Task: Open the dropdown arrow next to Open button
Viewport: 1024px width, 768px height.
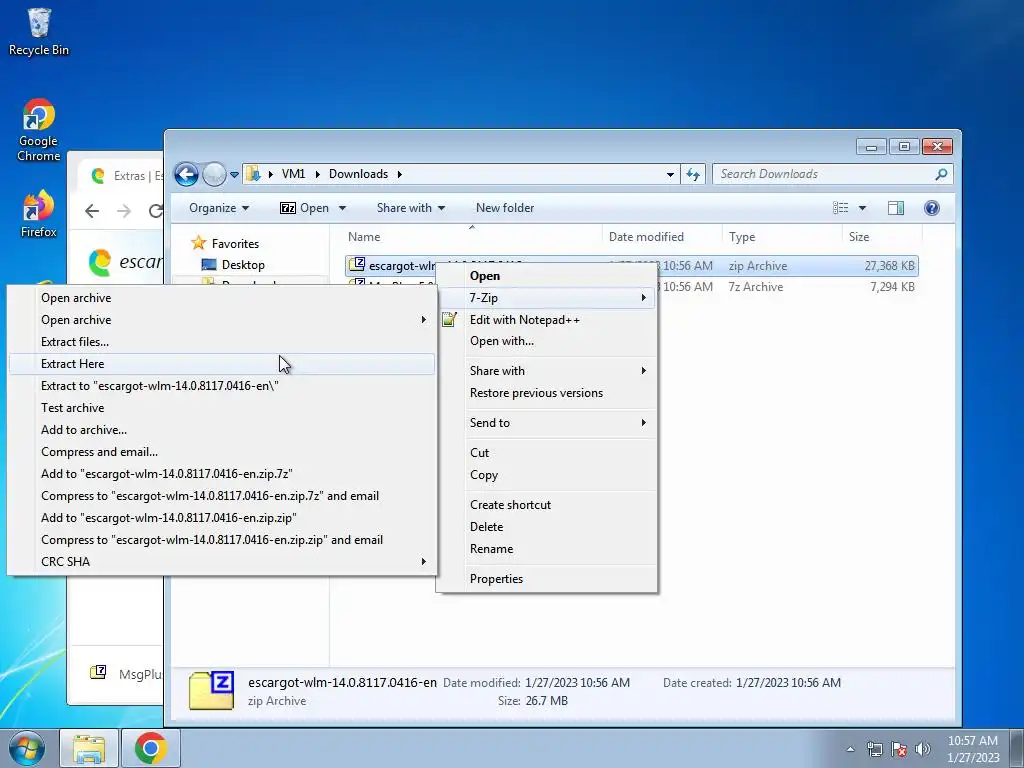Action: 342,208
